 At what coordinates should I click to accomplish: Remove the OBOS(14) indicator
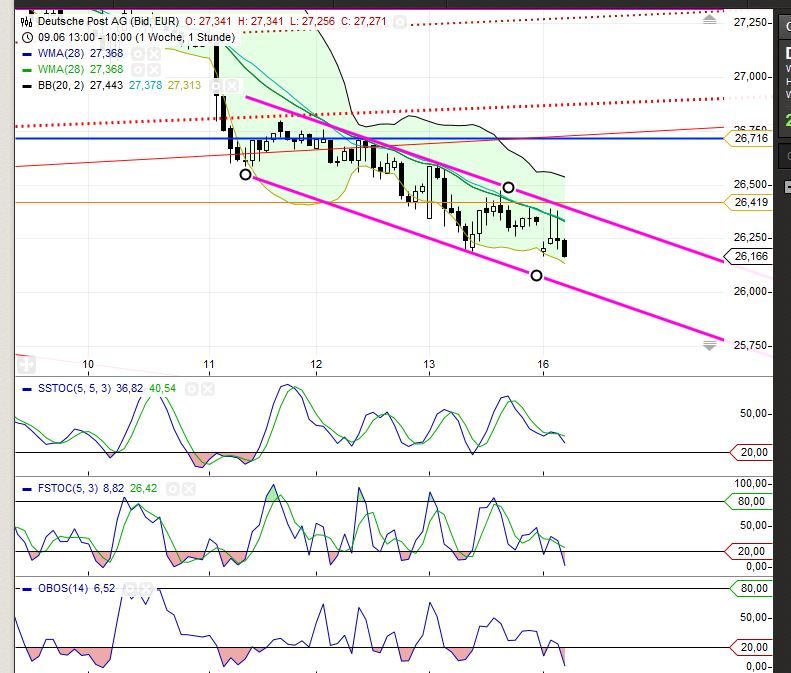(x=146, y=589)
